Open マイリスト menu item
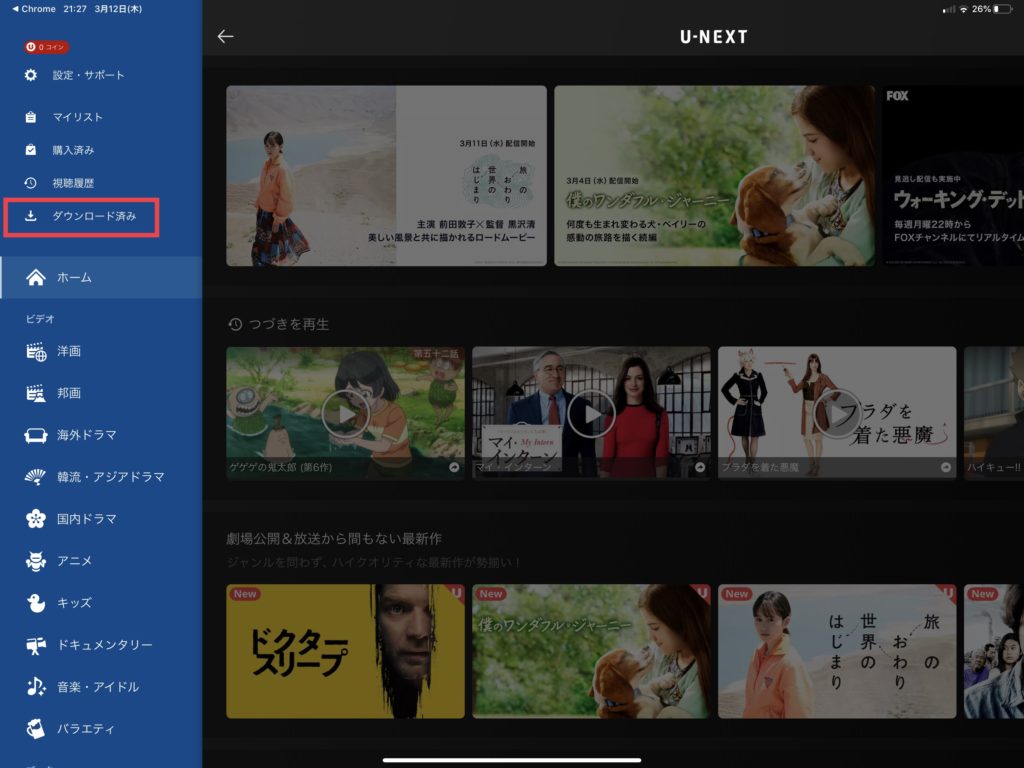Viewport: 1024px width, 768px height. tap(78, 117)
